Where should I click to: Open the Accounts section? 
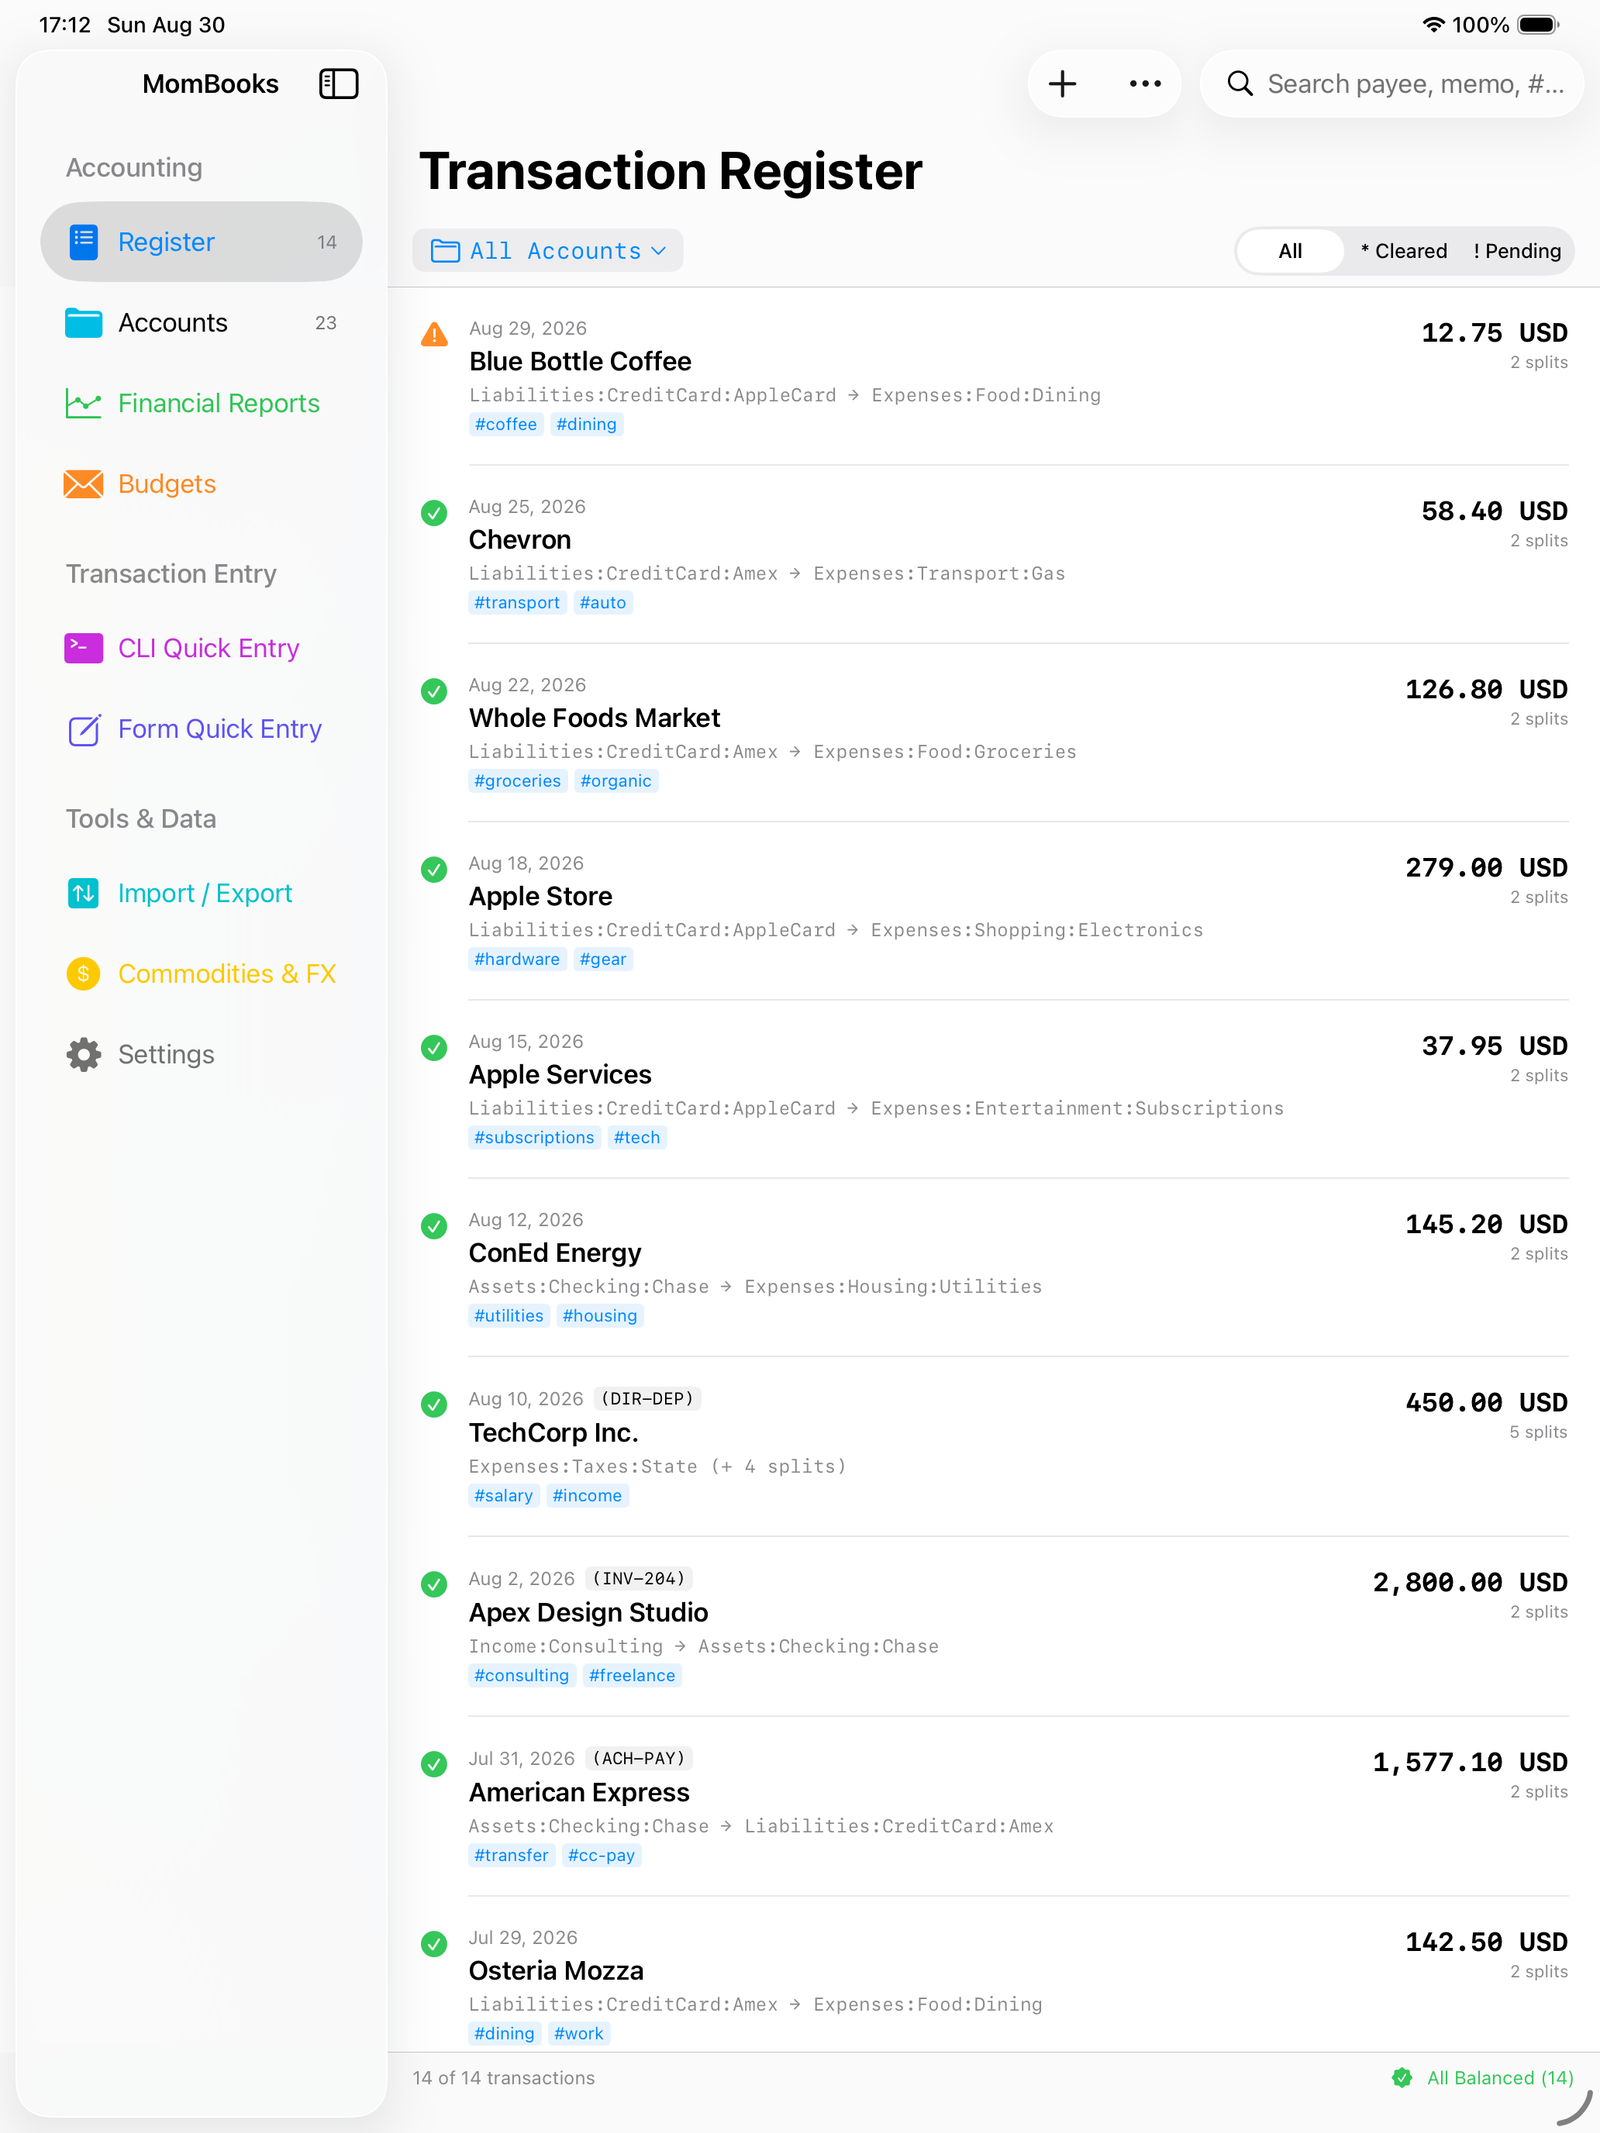pos(201,323)
